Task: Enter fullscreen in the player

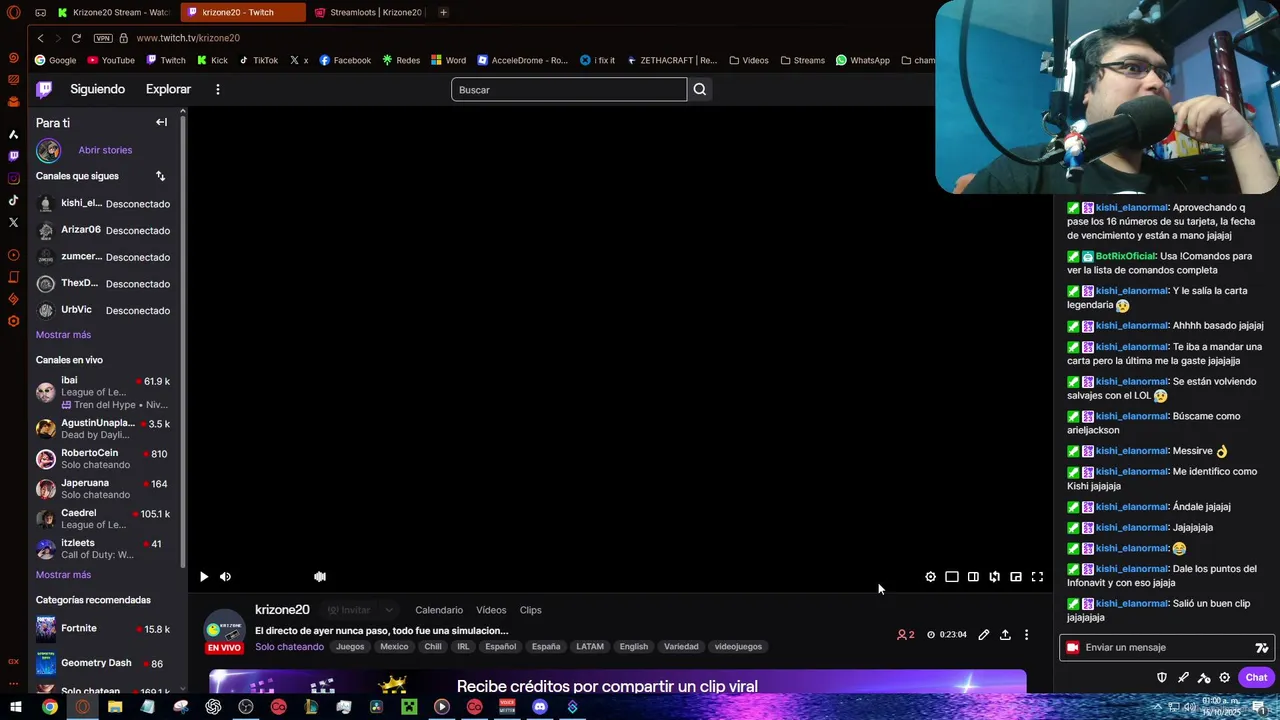Action: click(1037, 577)
